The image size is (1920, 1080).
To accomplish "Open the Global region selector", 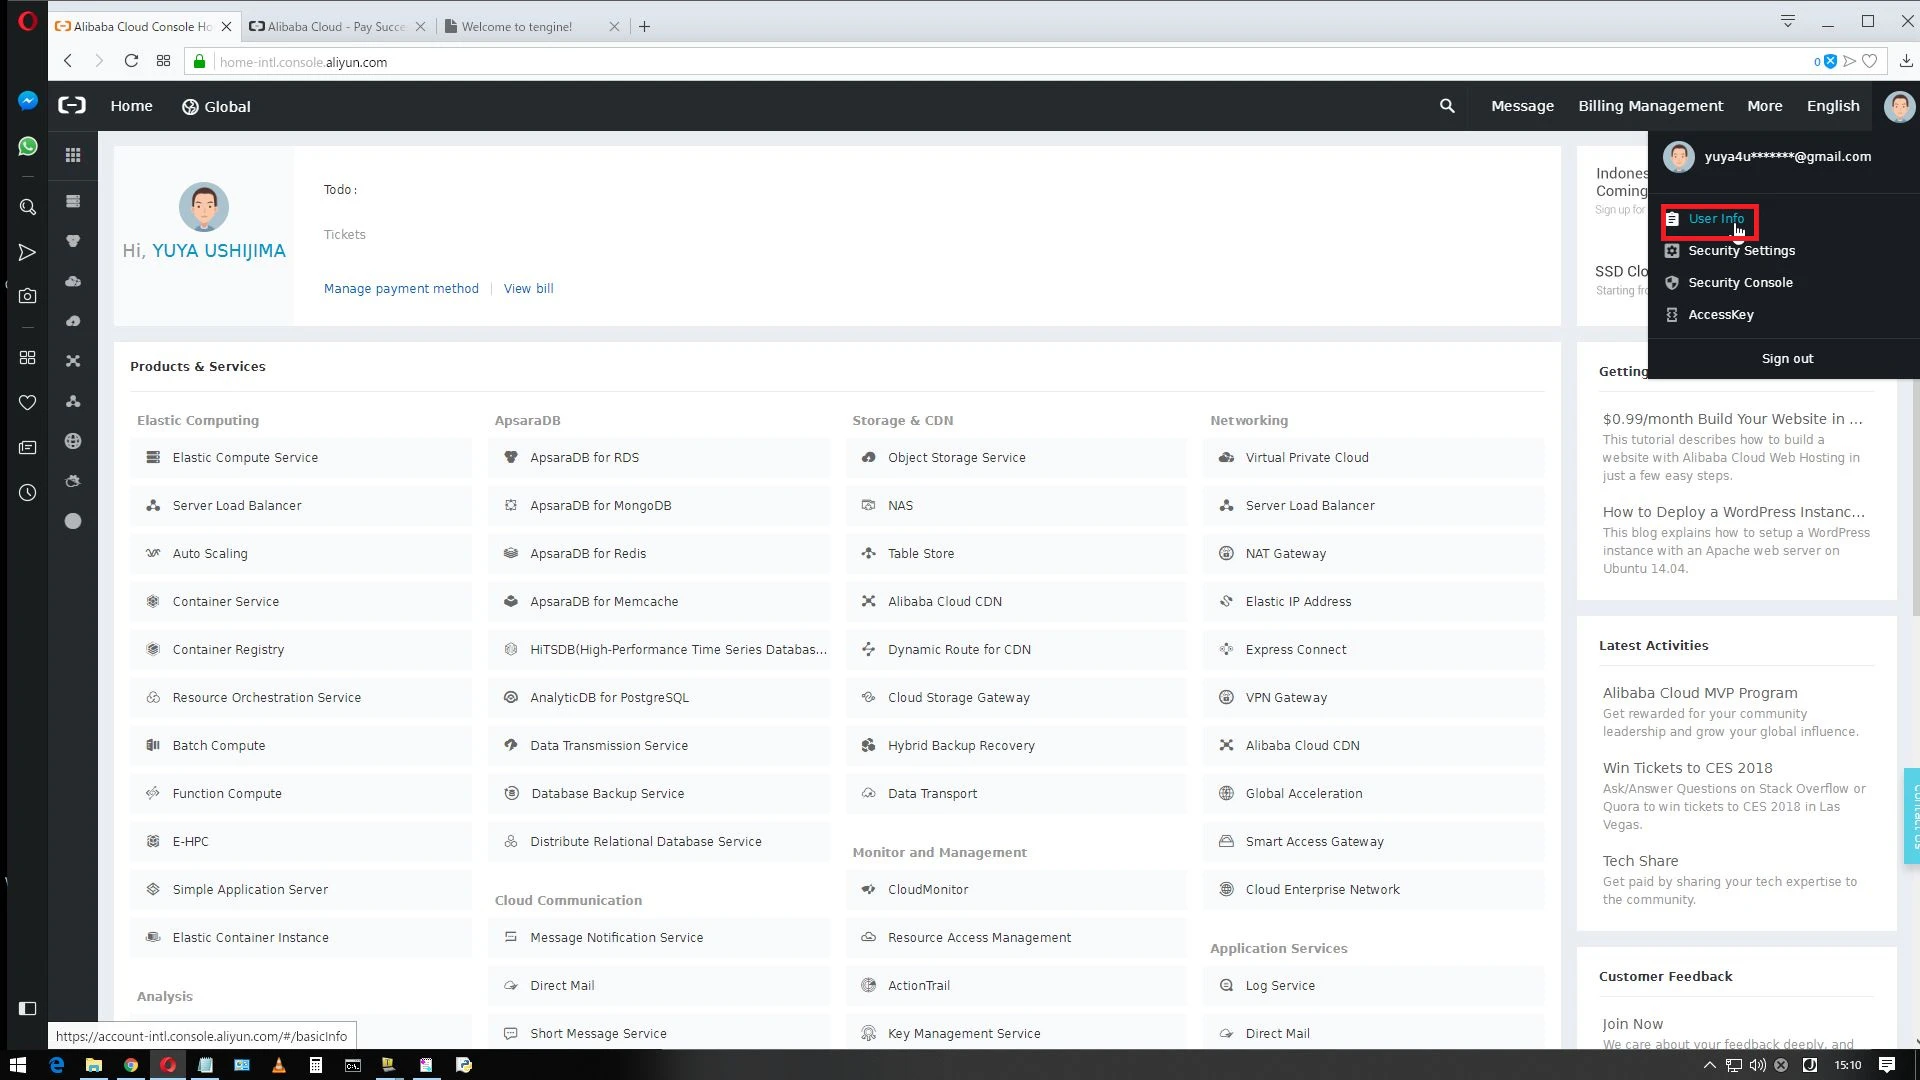I will [216, 106].
